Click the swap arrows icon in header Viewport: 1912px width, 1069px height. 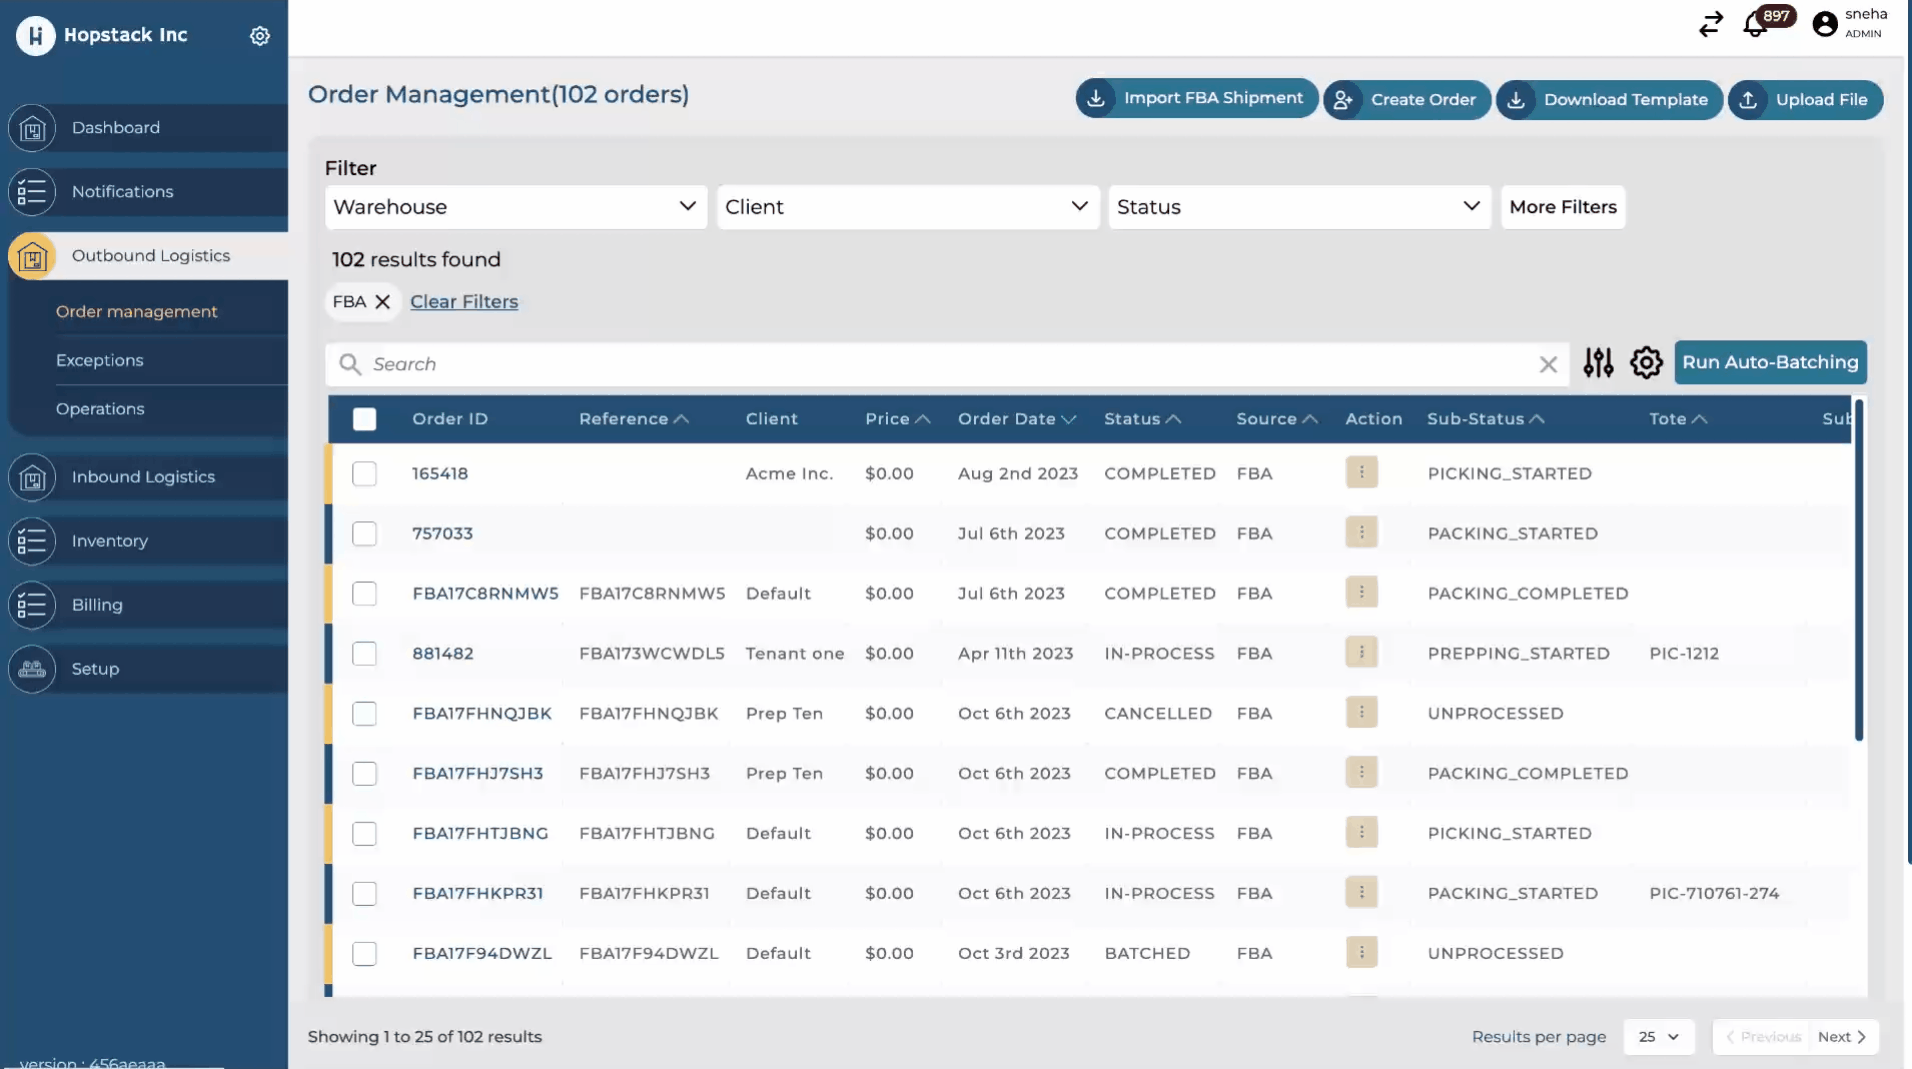[x=1710, y=24]
